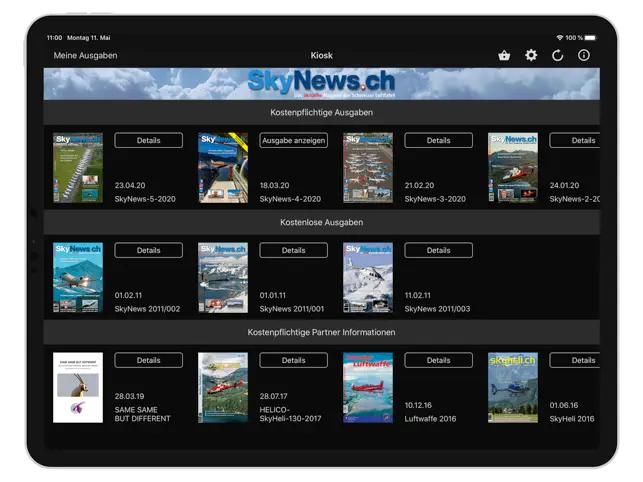The height and width of the screenshot is (482, 643).
Task: Click the Kostenlose Ausgaben section header
Action: pyautogui.click(x=322, y=222)
